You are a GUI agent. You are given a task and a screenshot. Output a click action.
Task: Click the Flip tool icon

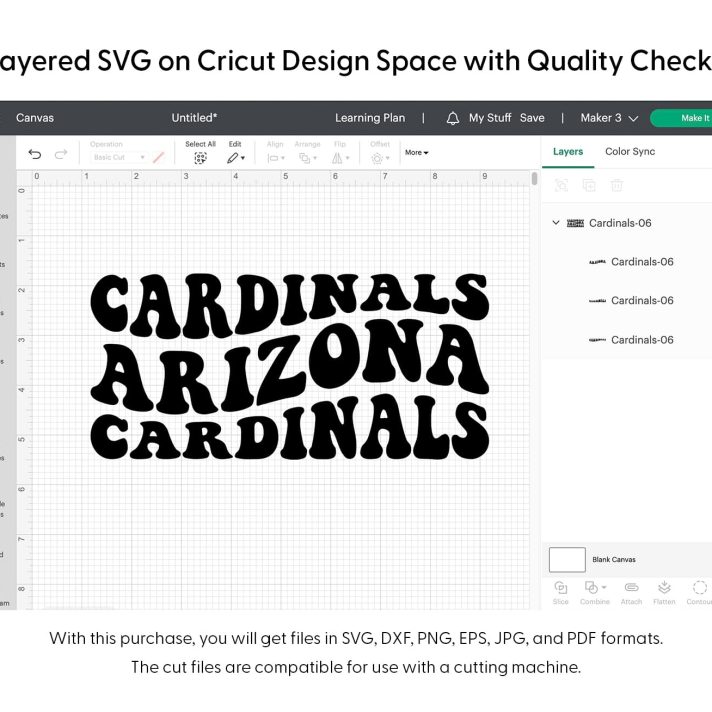337,158
